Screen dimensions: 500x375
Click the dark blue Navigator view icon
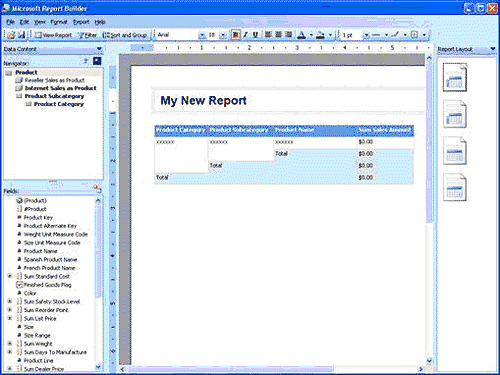[x=97, y=61]
